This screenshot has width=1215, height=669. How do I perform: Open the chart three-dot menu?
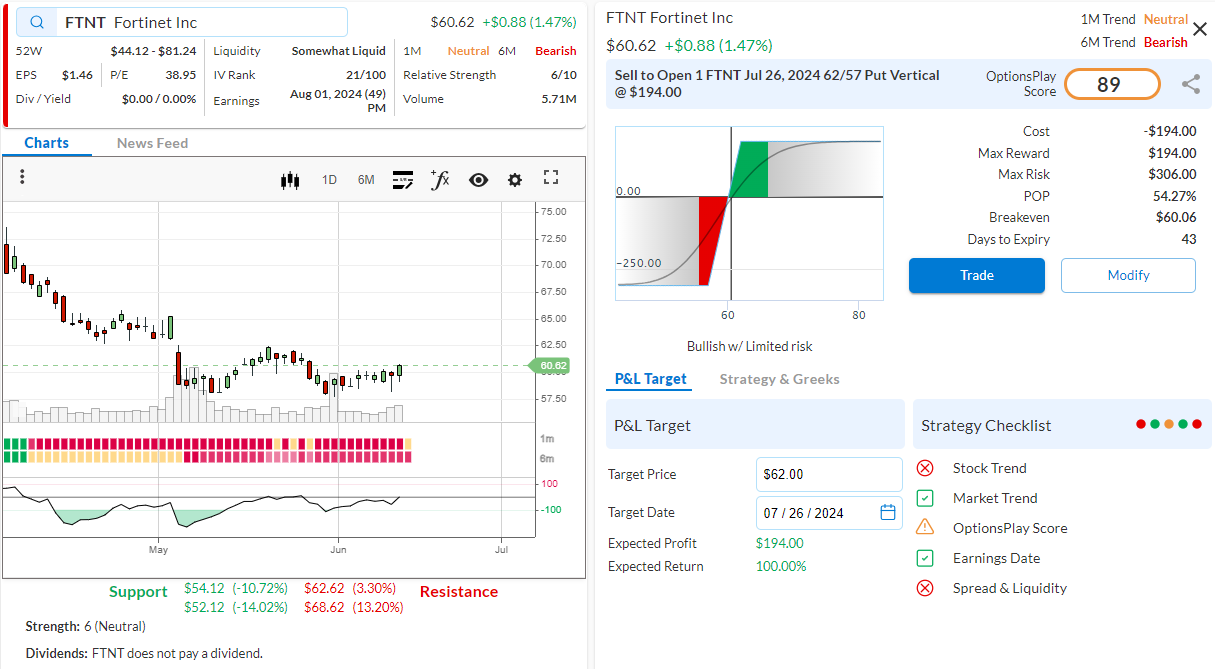[x=22, y=178]
